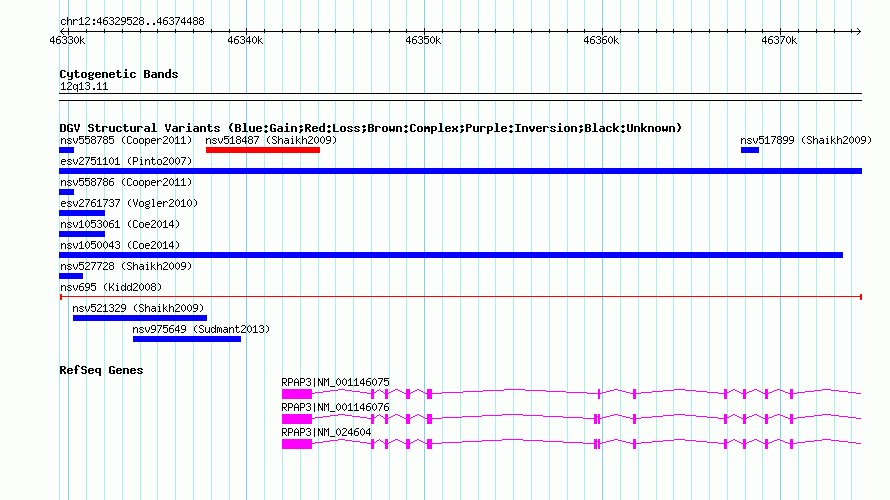Open the esv2761737 (Vogler2010) variant label
The width and height of the screenshot is (890, 500).
(129, 203)
